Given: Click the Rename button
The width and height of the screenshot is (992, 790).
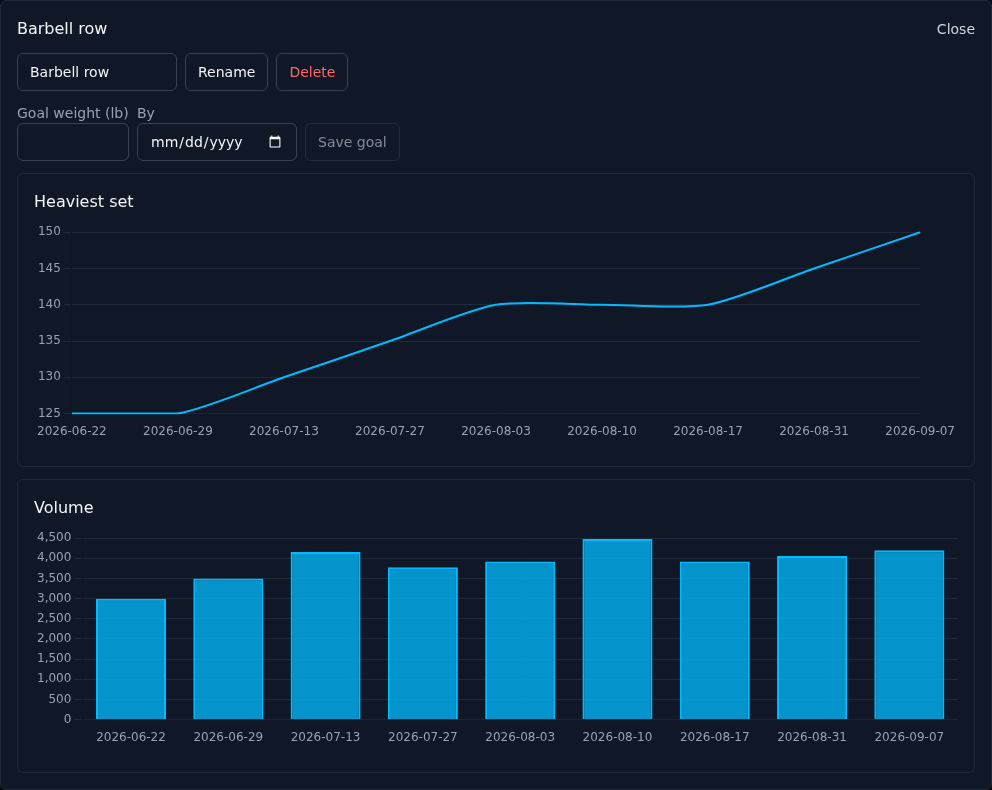Looking at the screenshot, I should pos(226,72).
